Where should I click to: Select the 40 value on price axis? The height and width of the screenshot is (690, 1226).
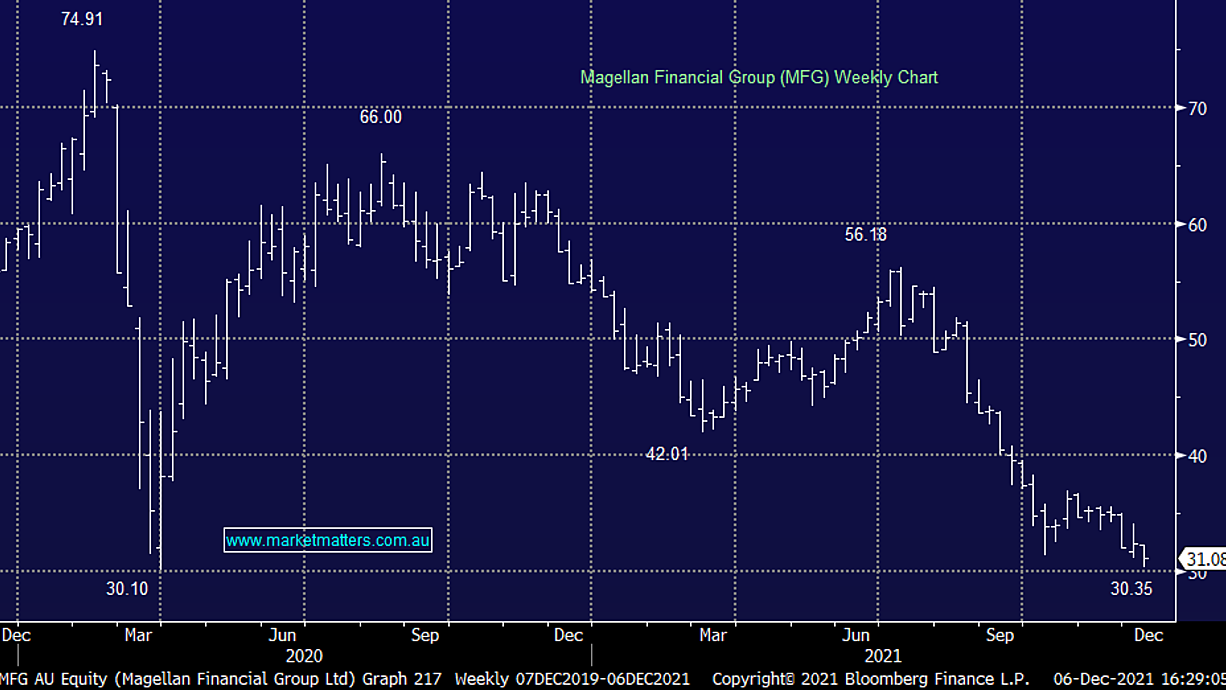pos(1197,456)
